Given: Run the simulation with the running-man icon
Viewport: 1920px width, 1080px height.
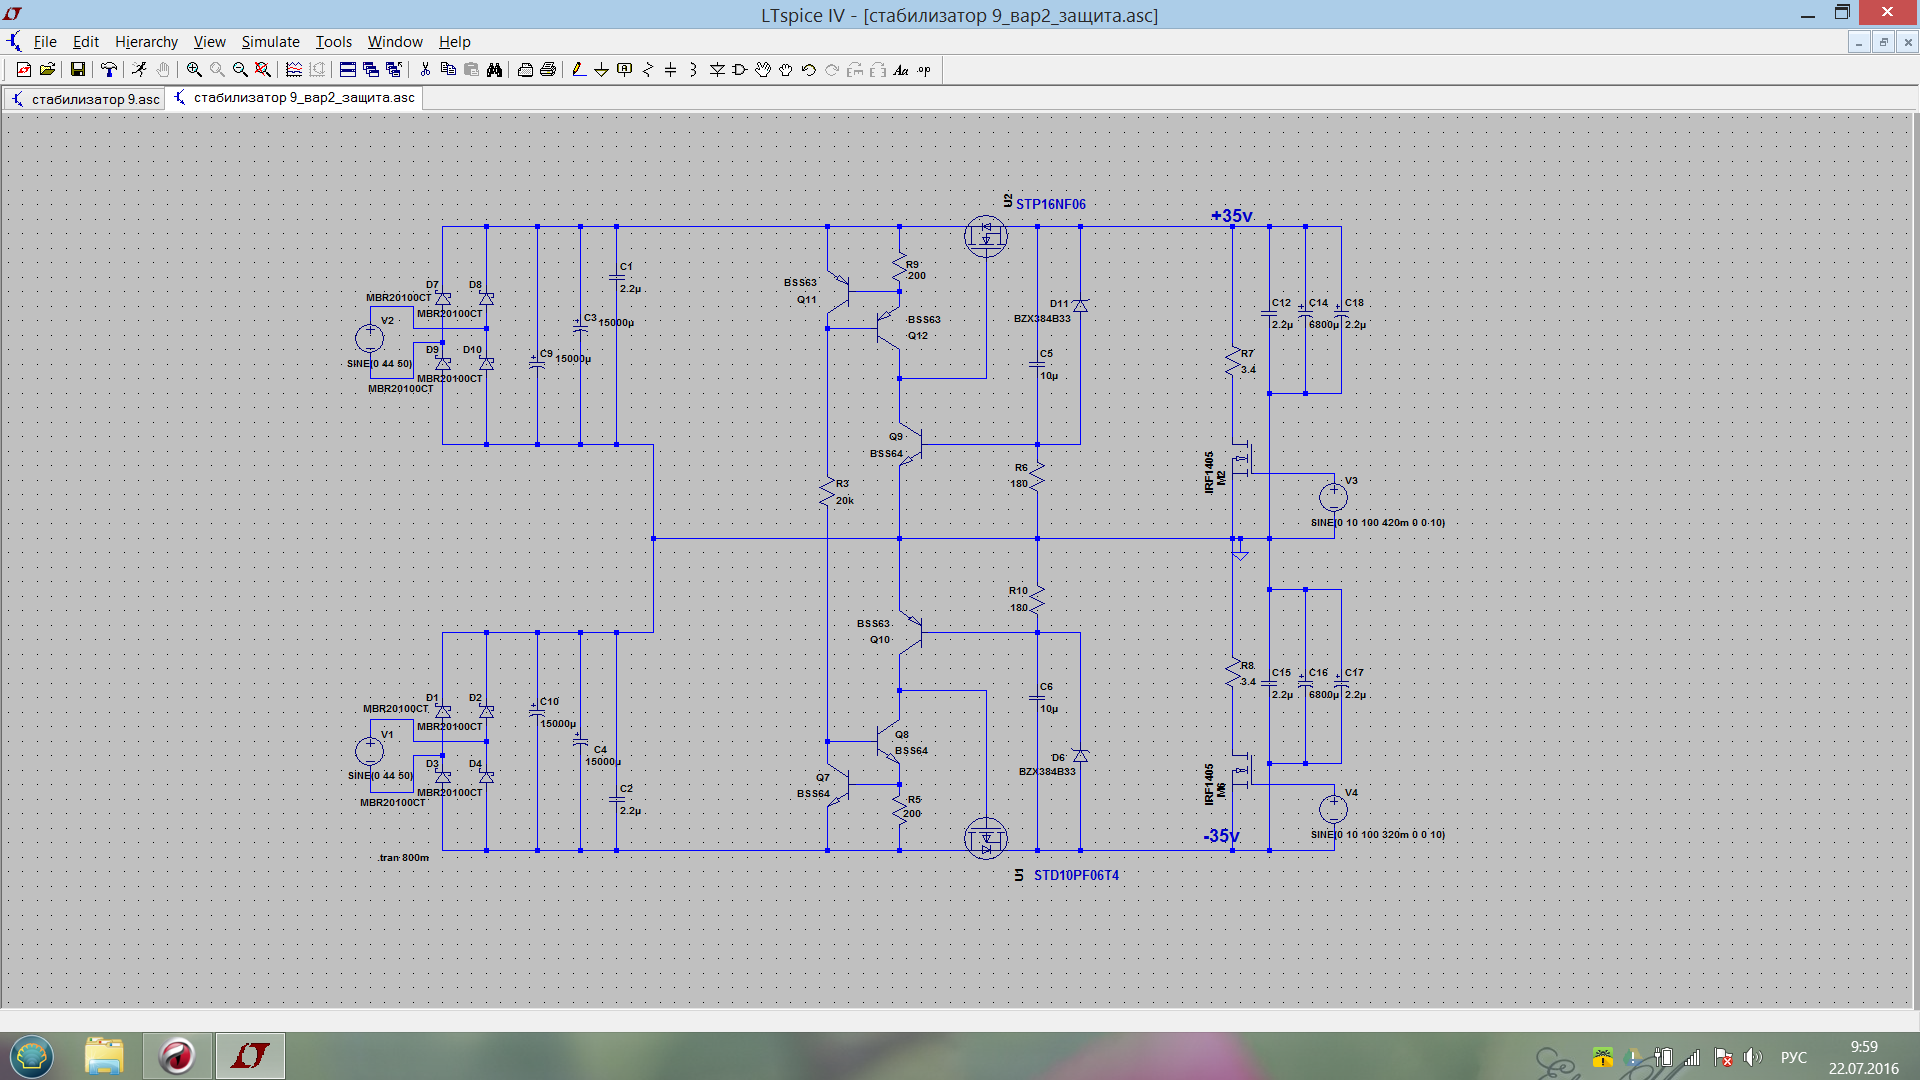Looking at the screenshot, I should (x=139, y=70).
